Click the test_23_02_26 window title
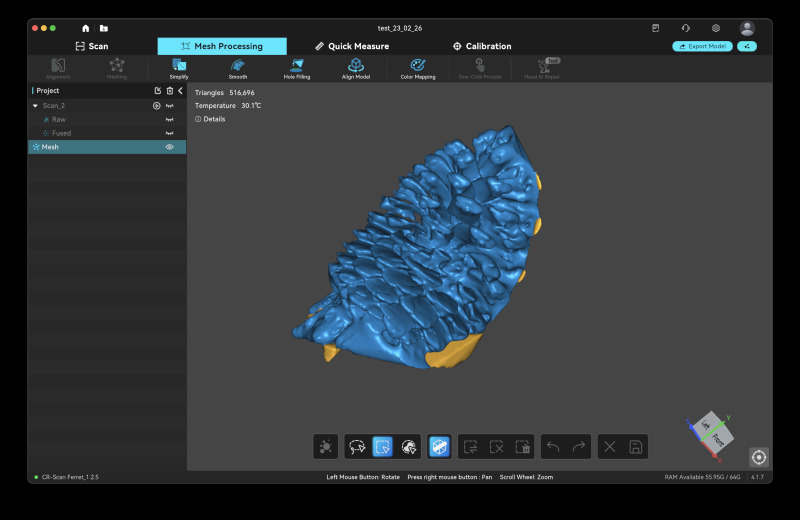Viewport: 800px width, 520px height. pyautogui.click(x=400, y=28)
